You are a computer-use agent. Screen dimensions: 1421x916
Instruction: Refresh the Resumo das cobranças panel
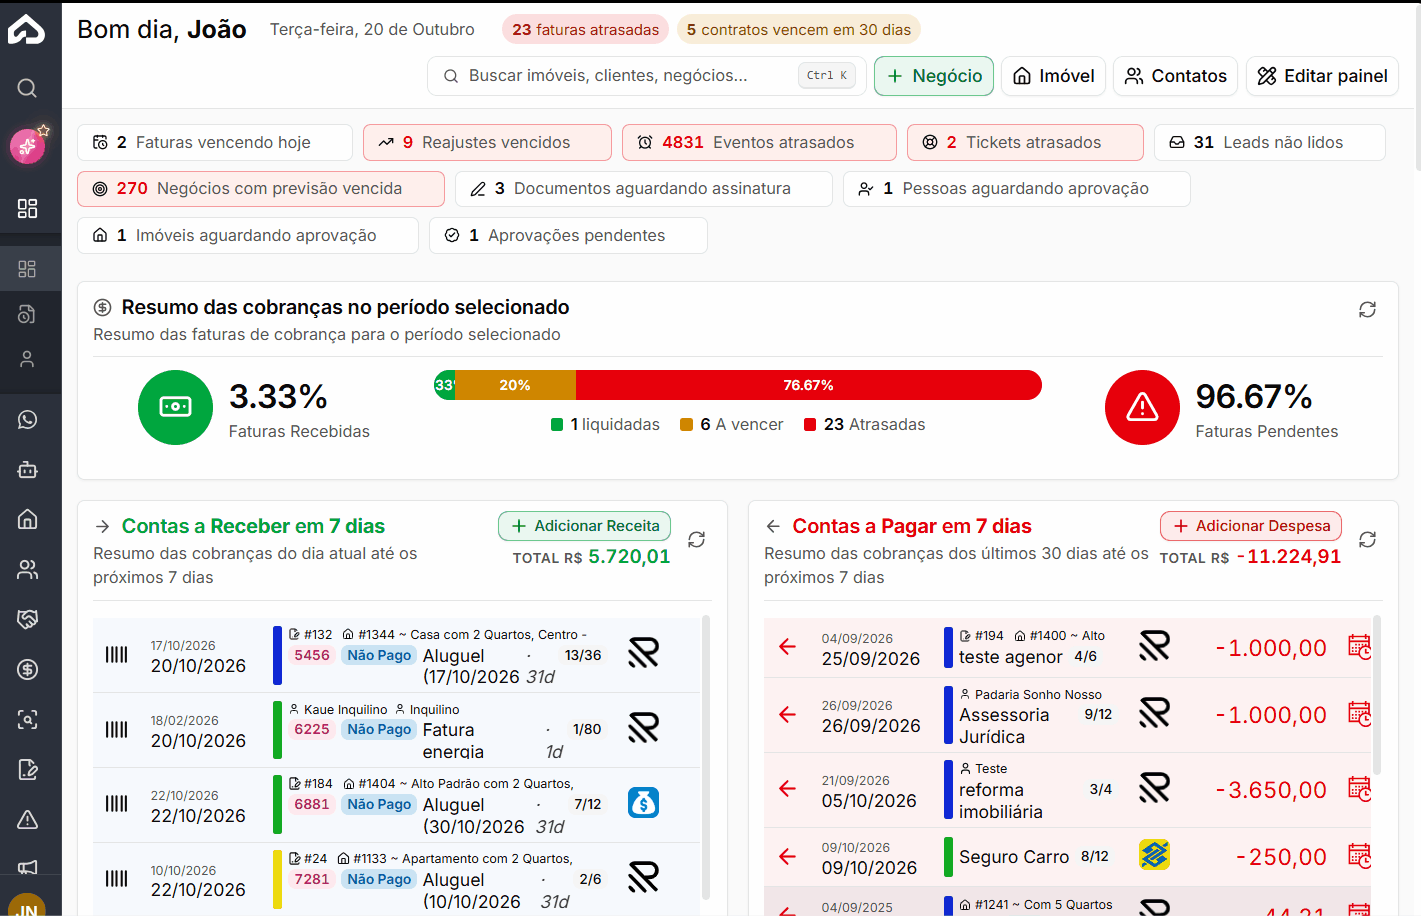pyautogui.click(x=1367, y=310)
